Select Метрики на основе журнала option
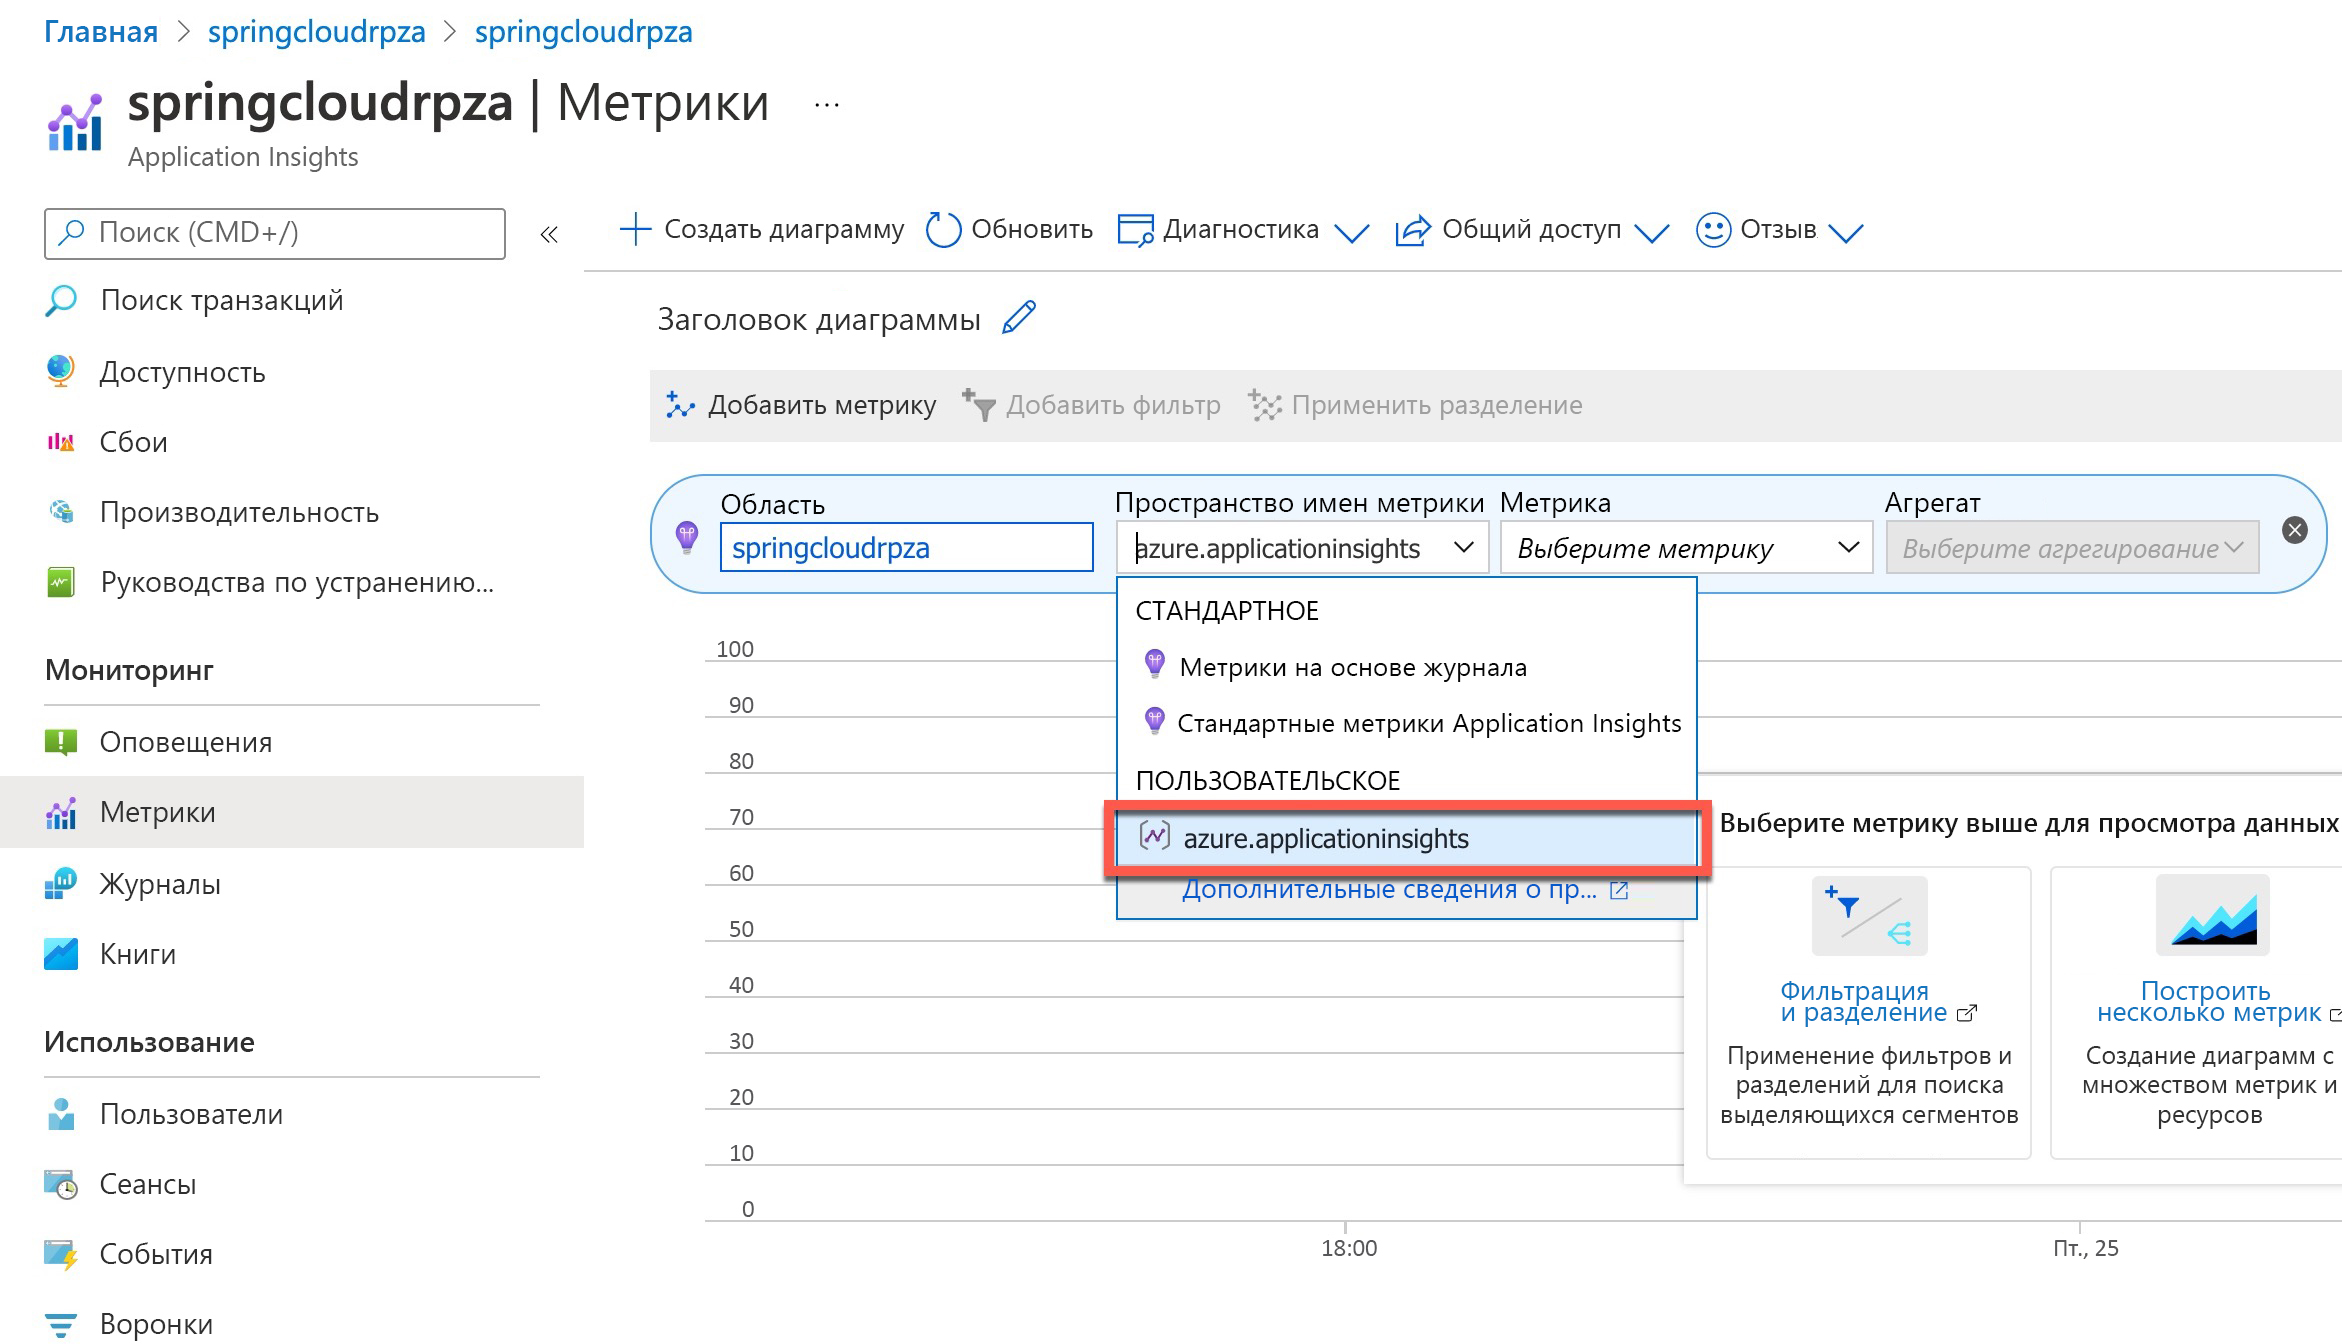Viewport: 2342px width, 1344px height. [1406, 667]
